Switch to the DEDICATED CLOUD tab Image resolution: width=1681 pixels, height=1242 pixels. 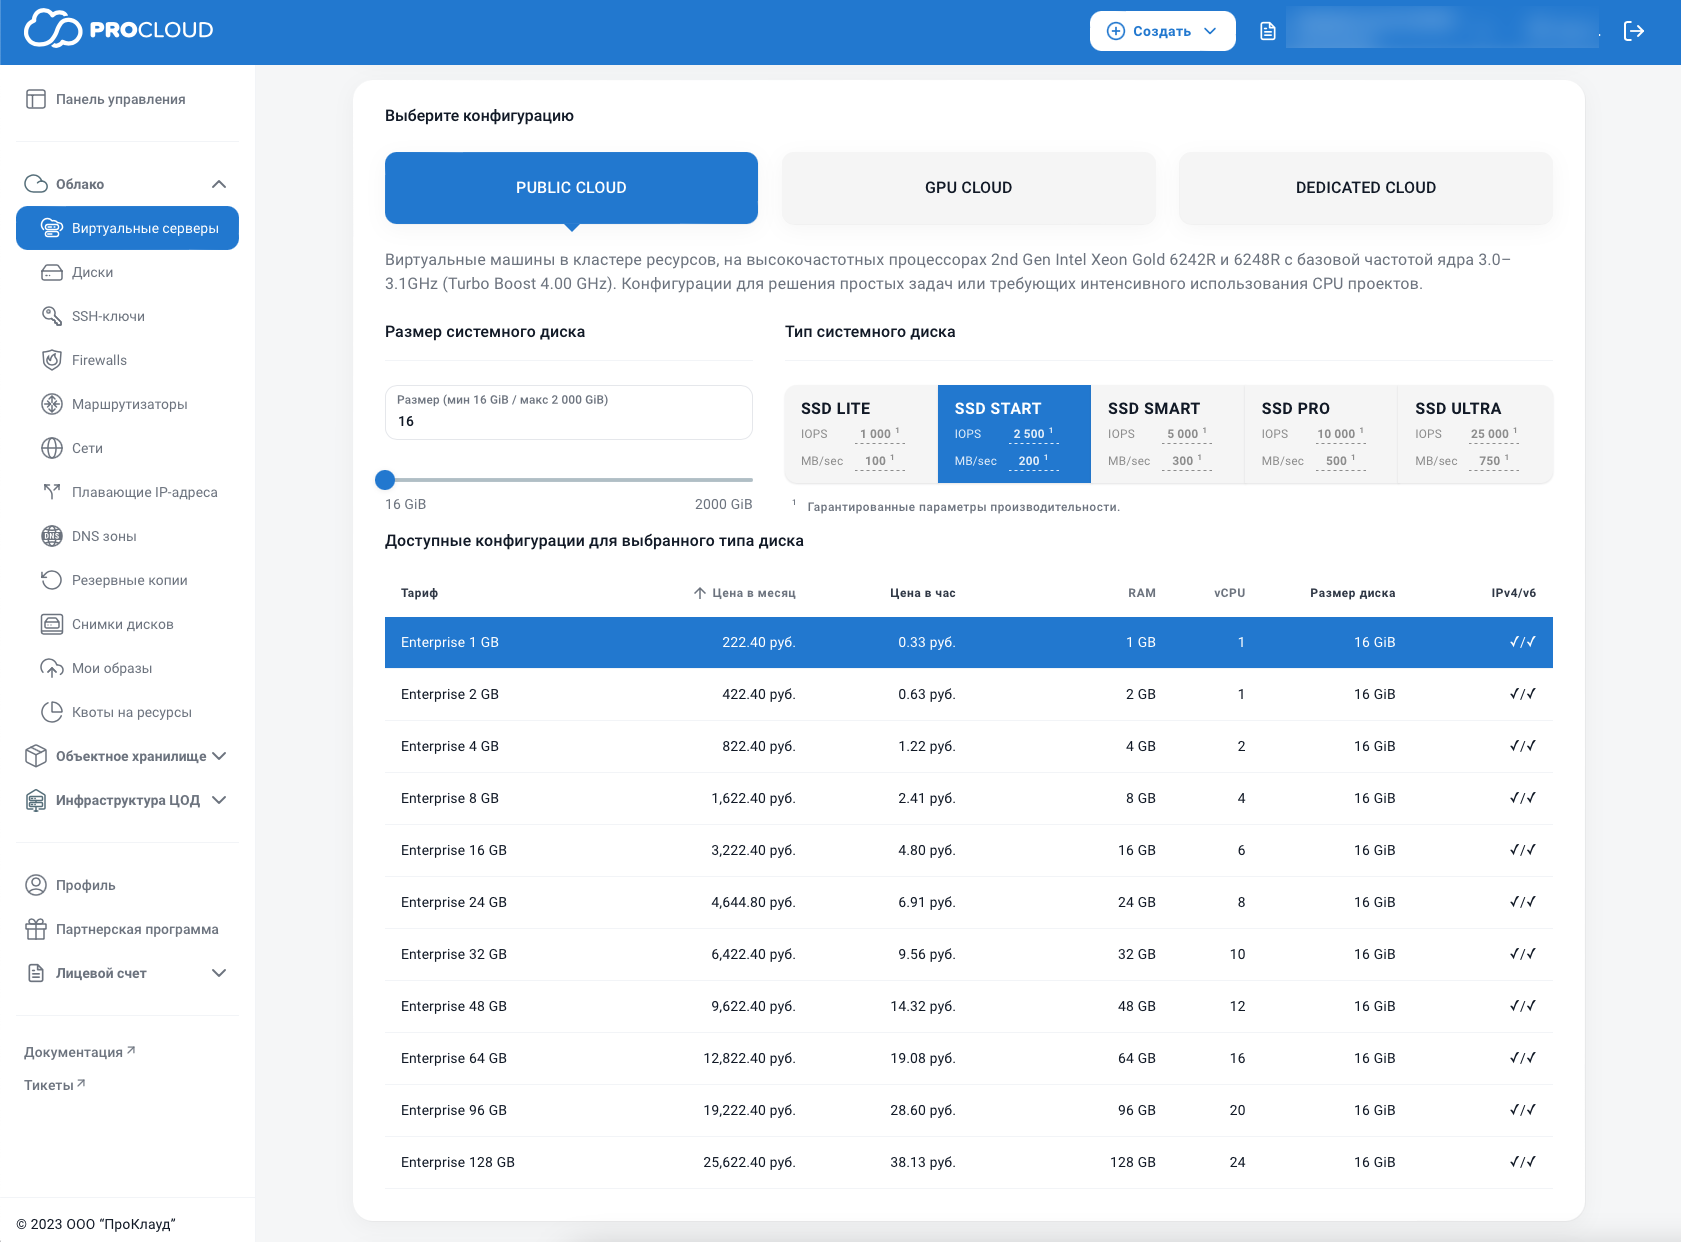click(1365, 188)
